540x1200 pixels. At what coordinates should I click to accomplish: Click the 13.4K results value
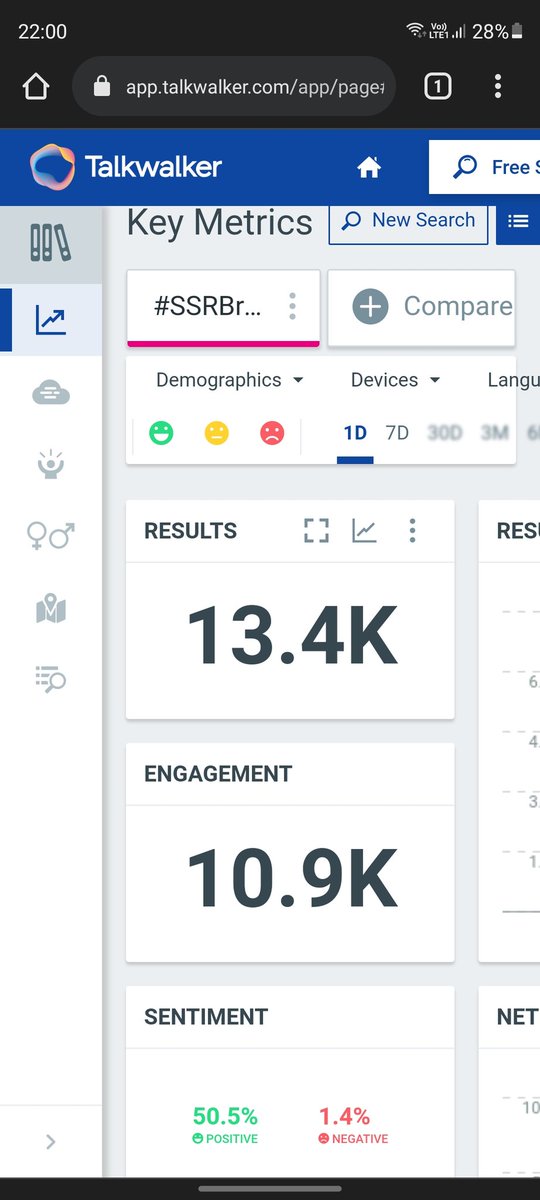[291, 636]
